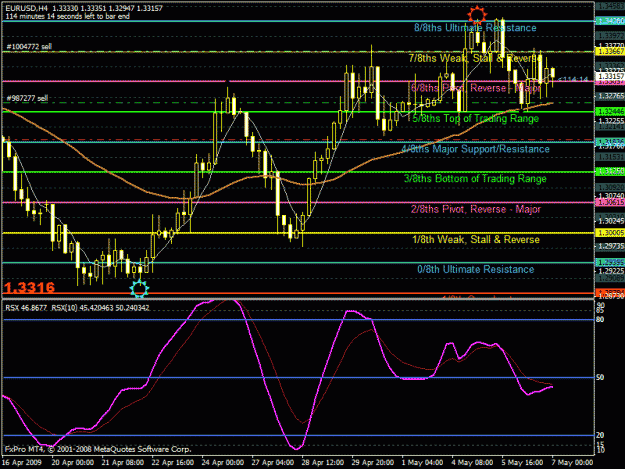Screen dimensions: 625x469
Task: Click the '28 Apr 12:00' time axis label
Action: point(322,463)
